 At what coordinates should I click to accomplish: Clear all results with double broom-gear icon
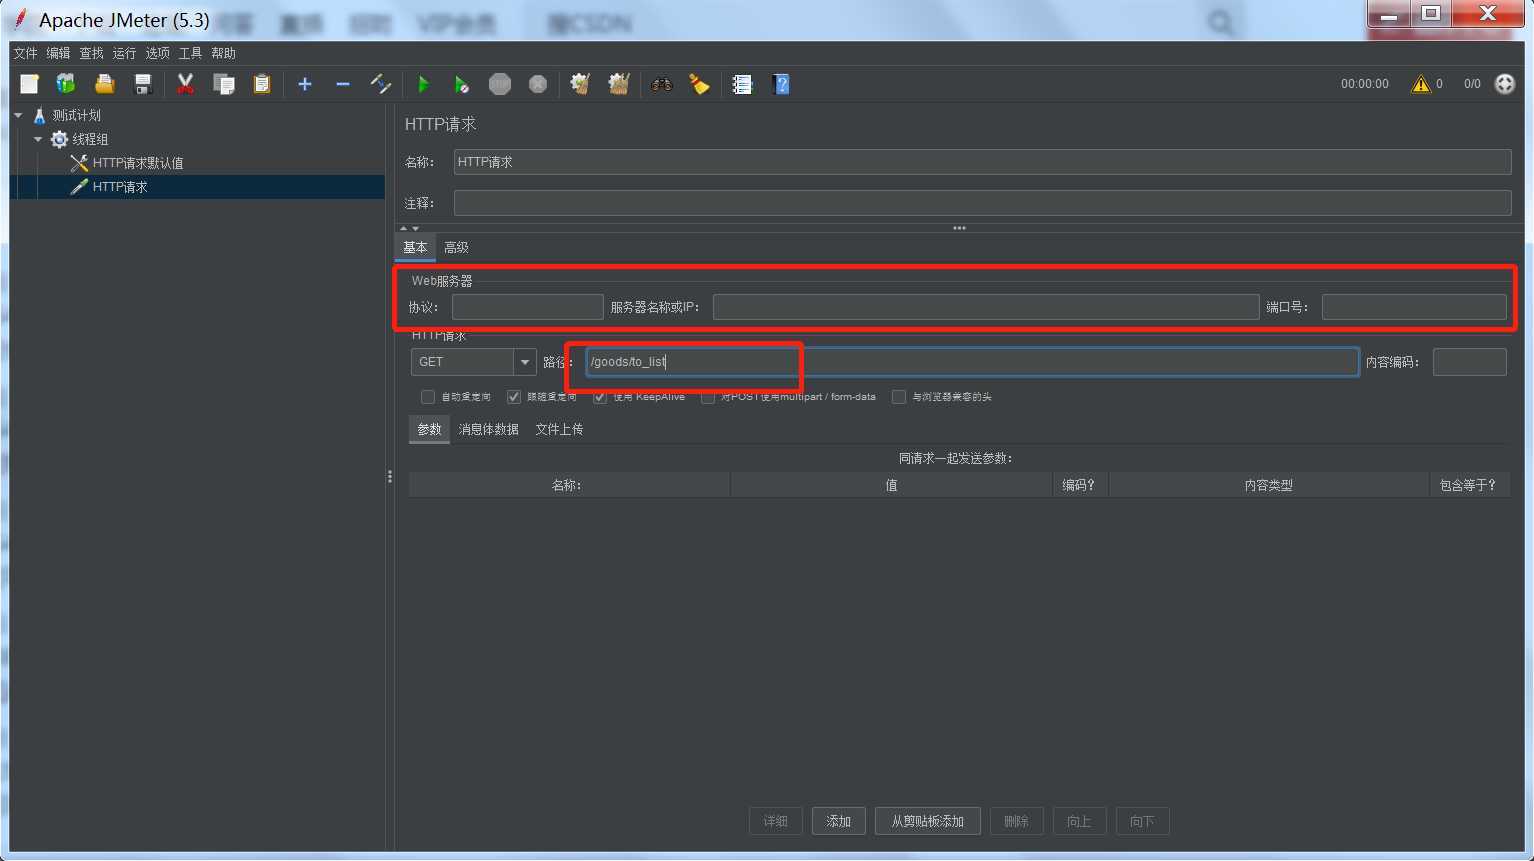[x=619, y=84]
